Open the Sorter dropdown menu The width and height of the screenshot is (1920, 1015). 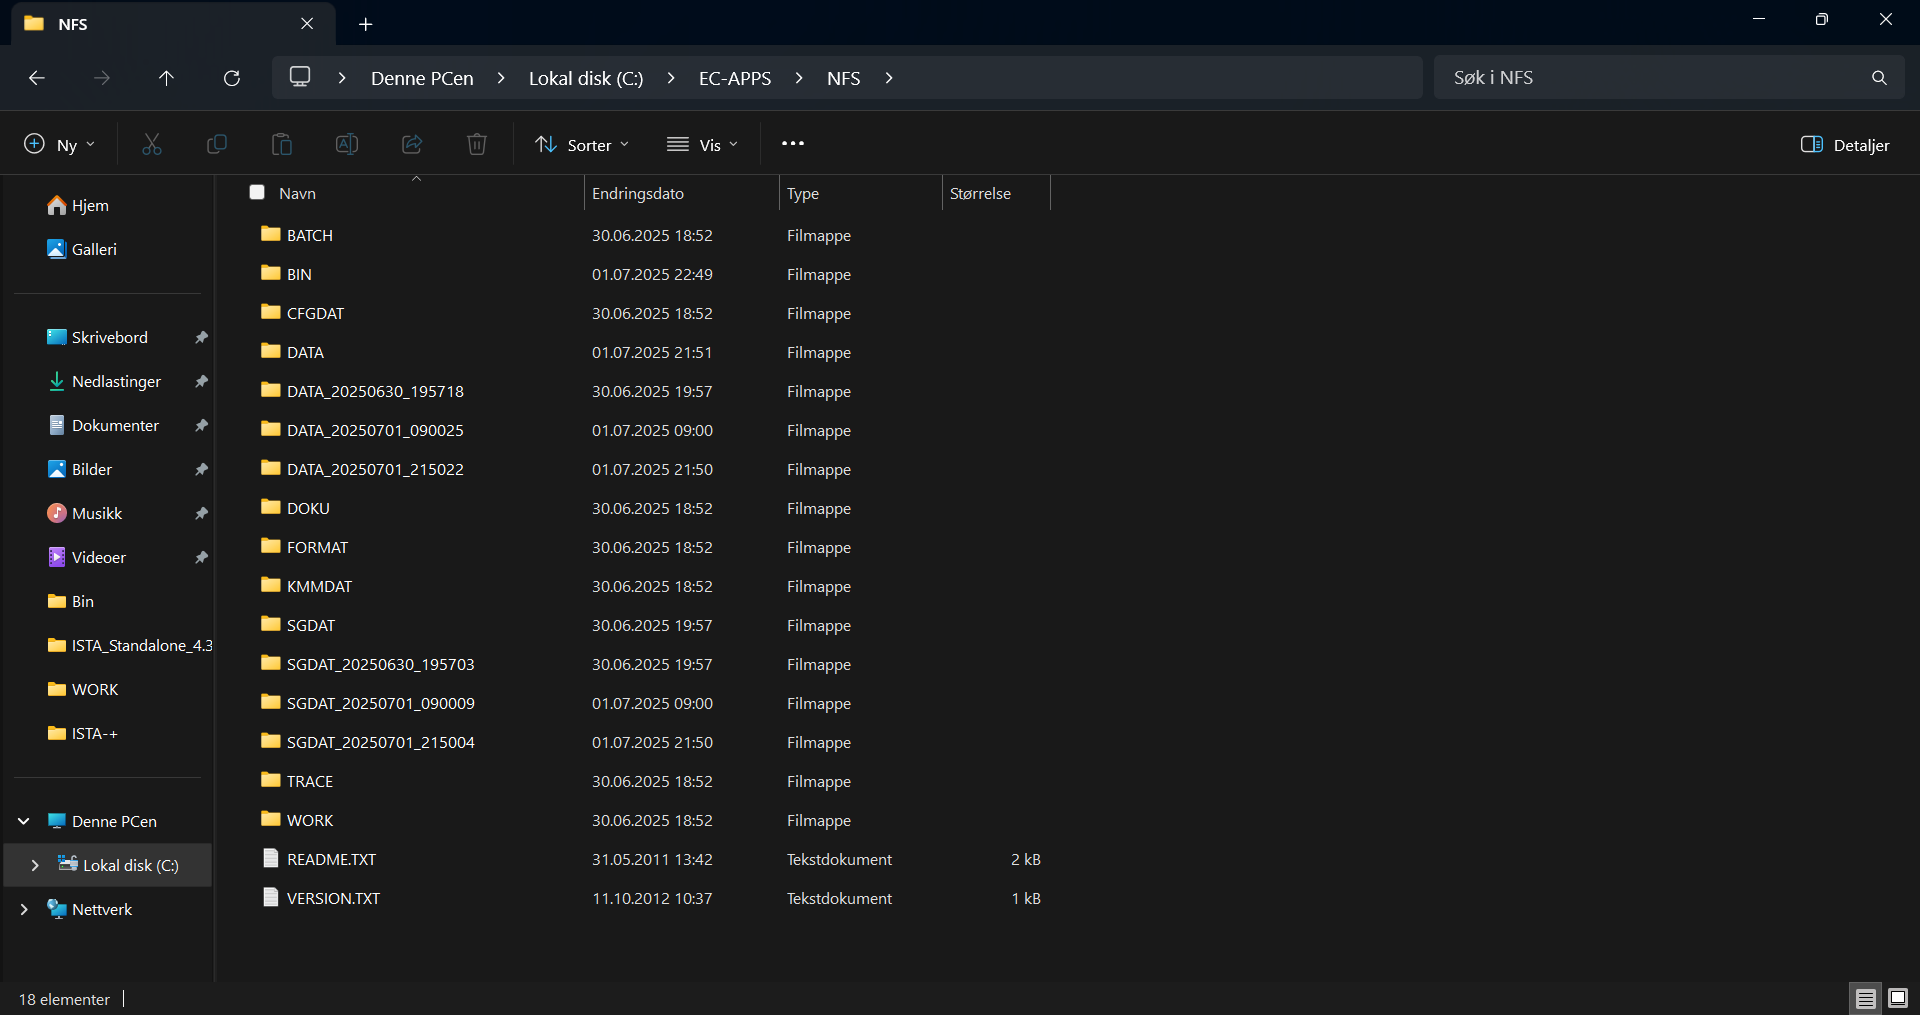point(582,145)
